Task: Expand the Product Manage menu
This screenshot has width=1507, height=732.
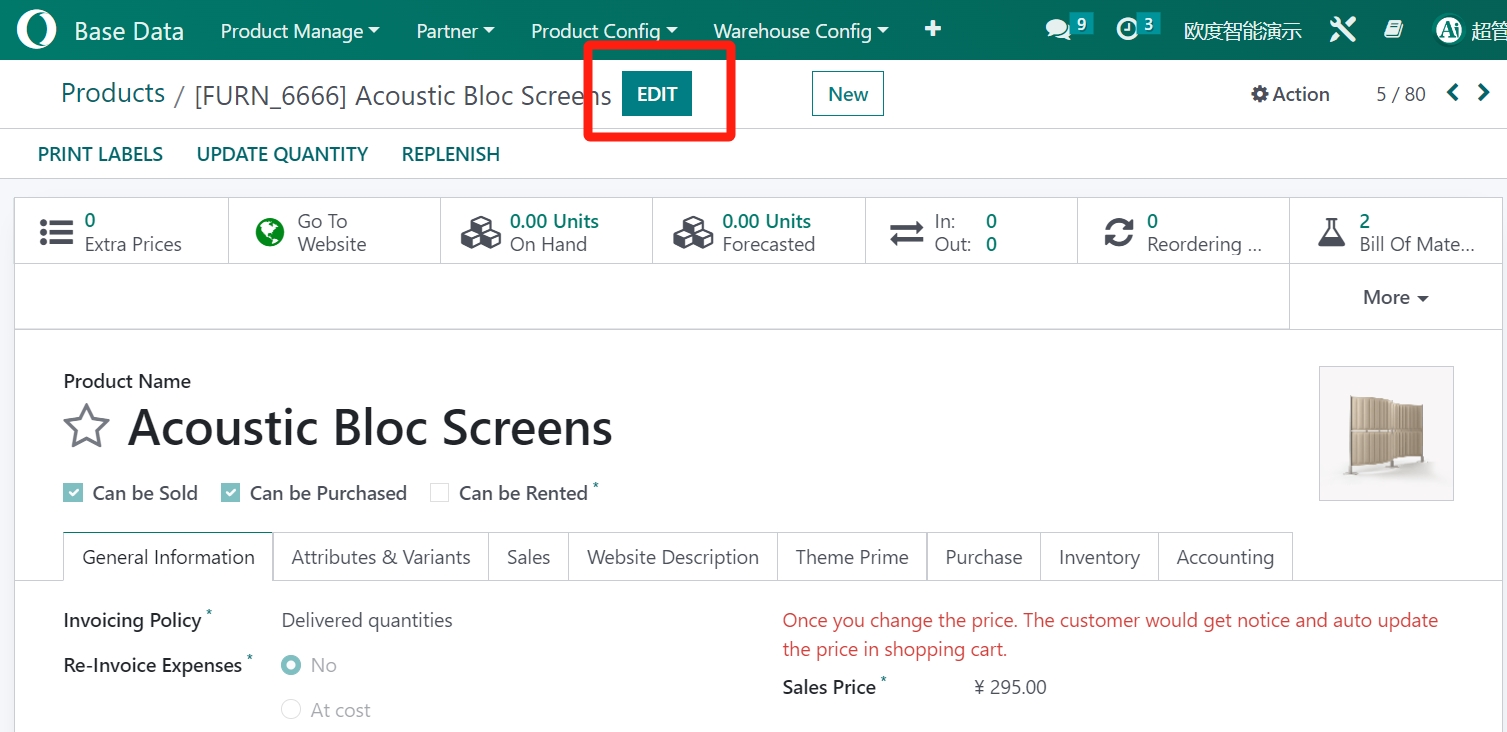Action: (300, 31)
